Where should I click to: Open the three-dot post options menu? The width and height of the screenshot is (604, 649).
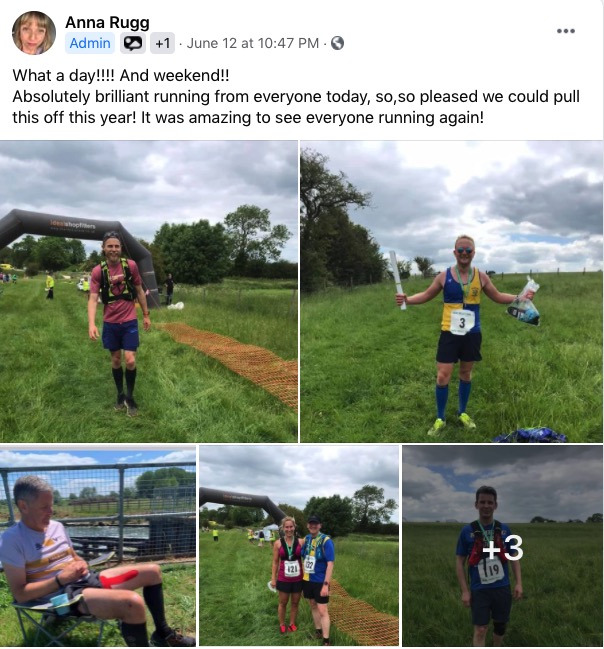565,31
